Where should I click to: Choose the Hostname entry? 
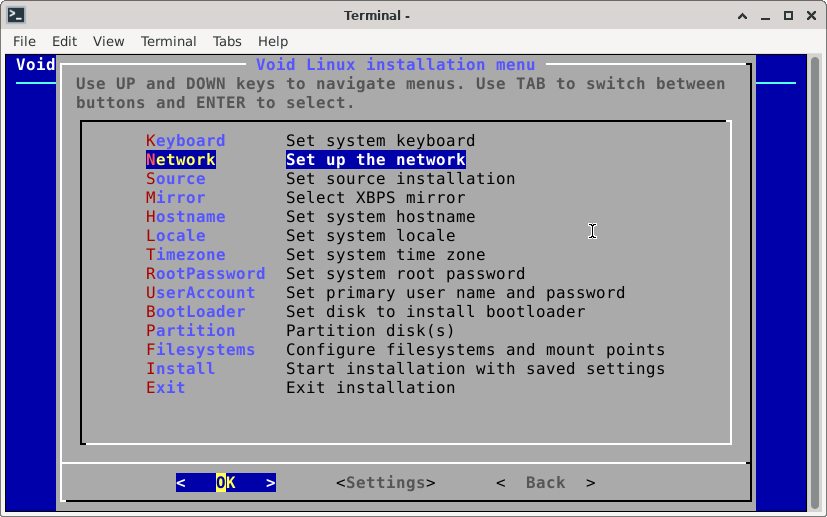(185, 217)
